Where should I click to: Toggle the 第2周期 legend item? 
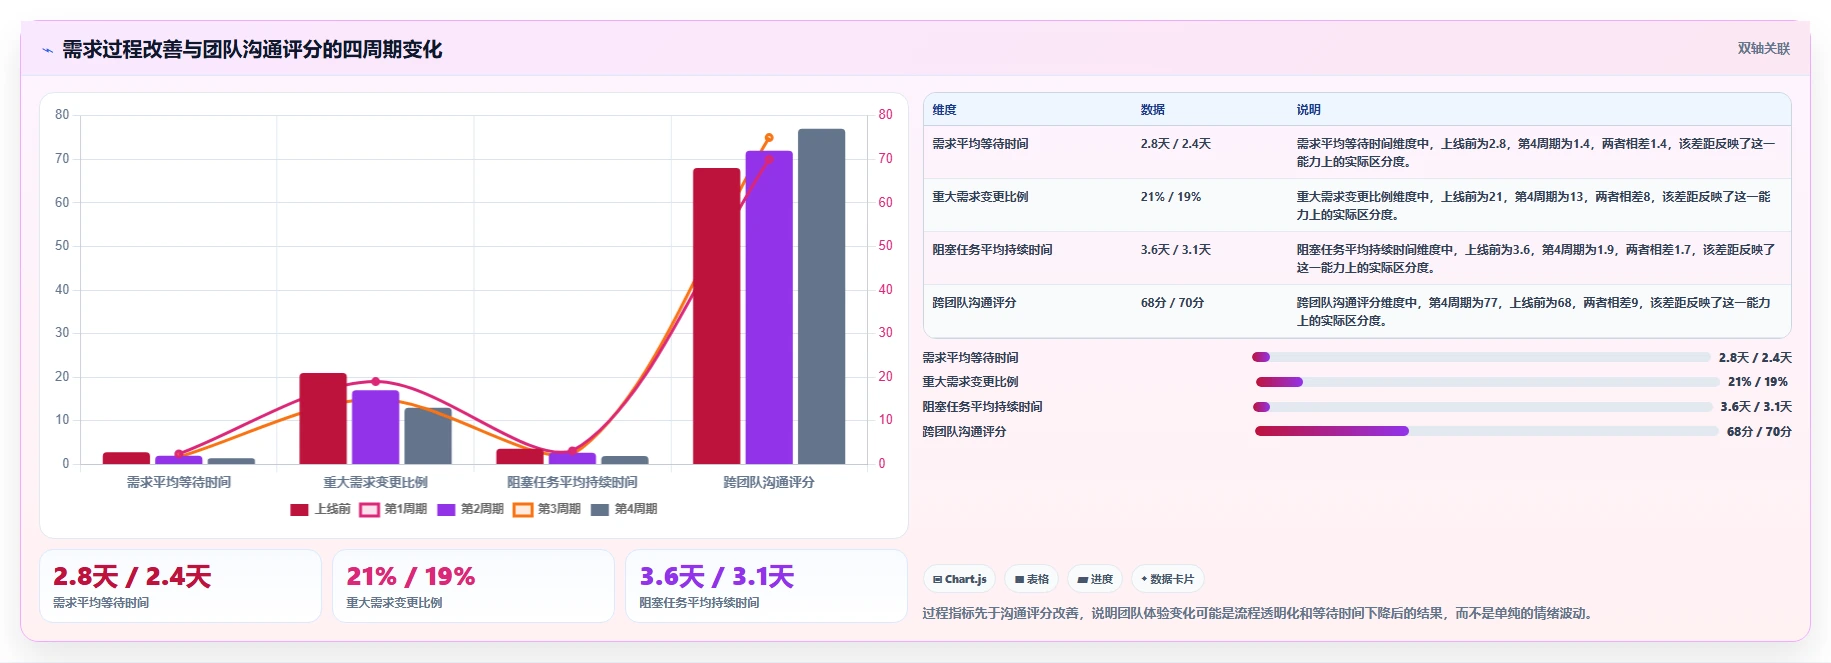pos(470,509)
